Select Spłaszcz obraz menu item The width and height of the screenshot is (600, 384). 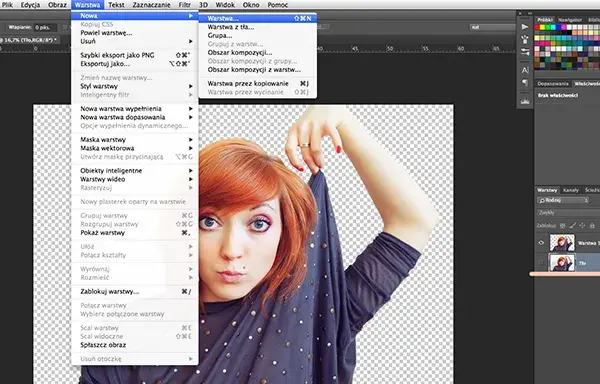[x=134, y=345]
